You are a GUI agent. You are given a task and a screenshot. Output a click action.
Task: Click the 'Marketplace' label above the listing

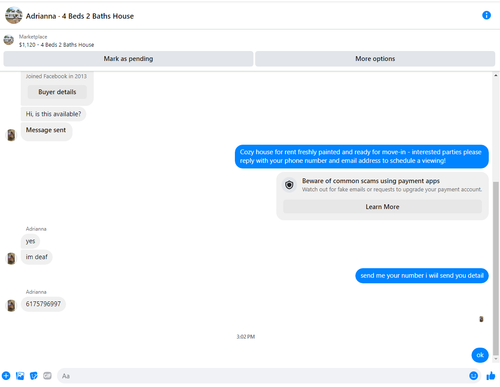(33, 37)
